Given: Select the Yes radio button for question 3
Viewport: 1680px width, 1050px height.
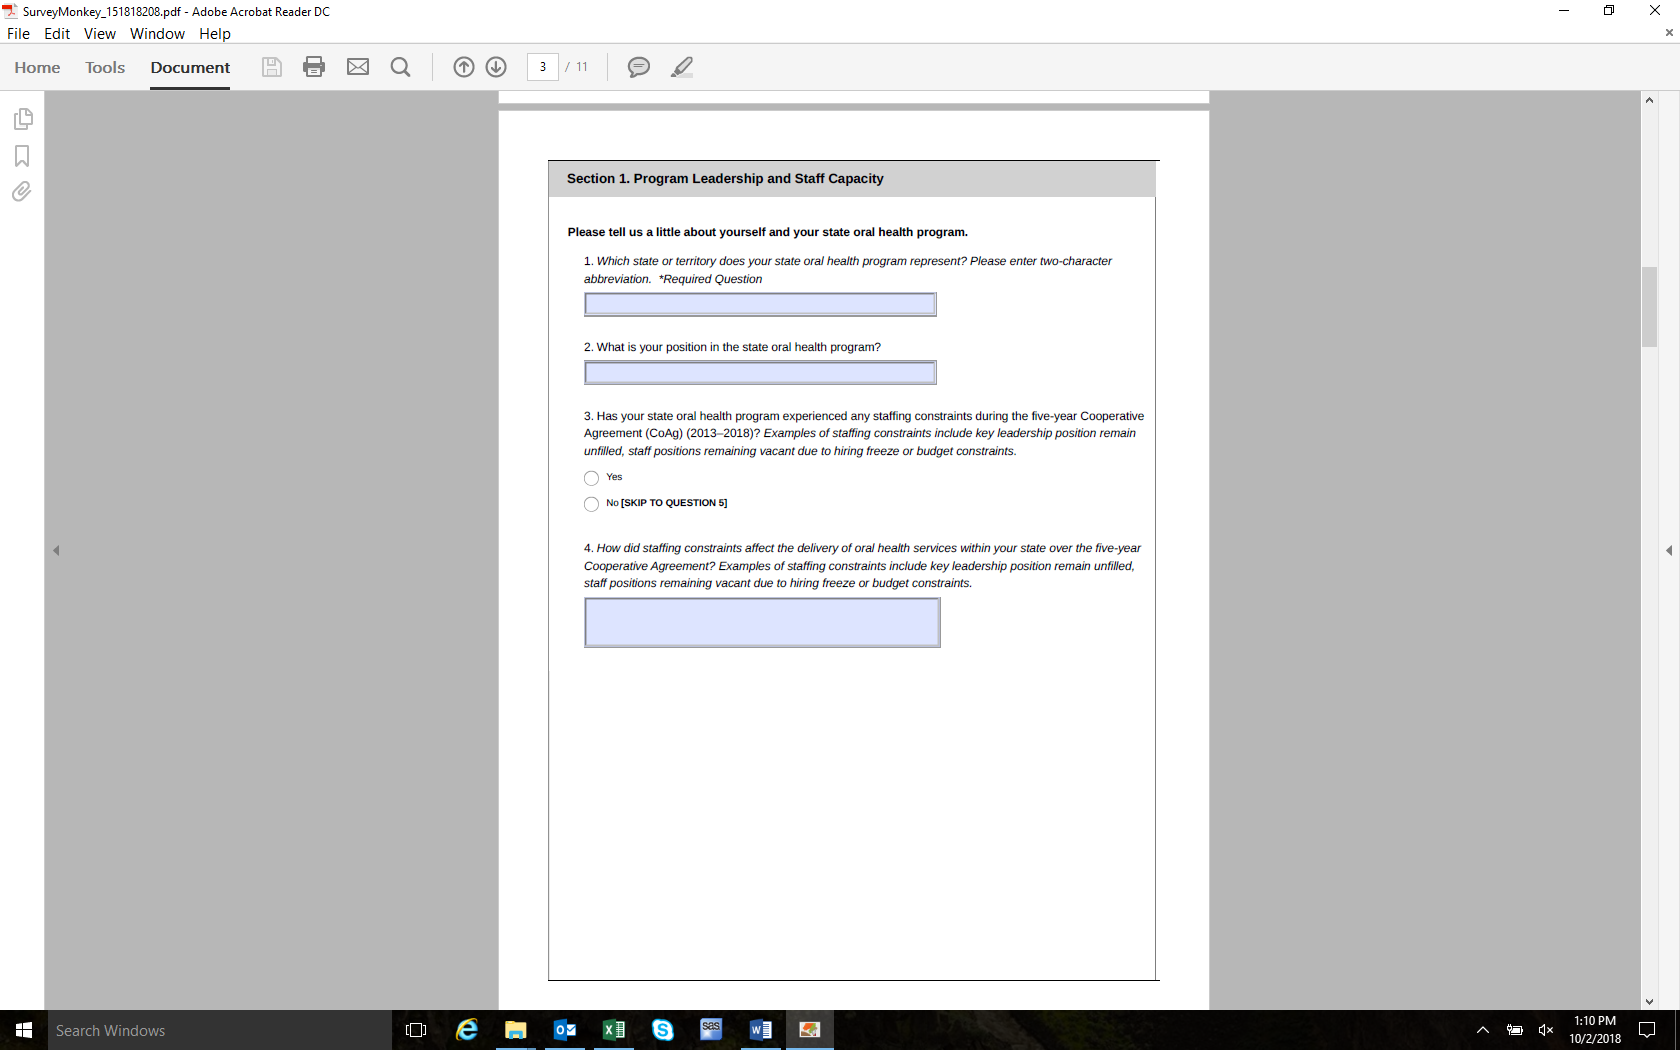Looking at the screenshot, I should coord(592,478).
